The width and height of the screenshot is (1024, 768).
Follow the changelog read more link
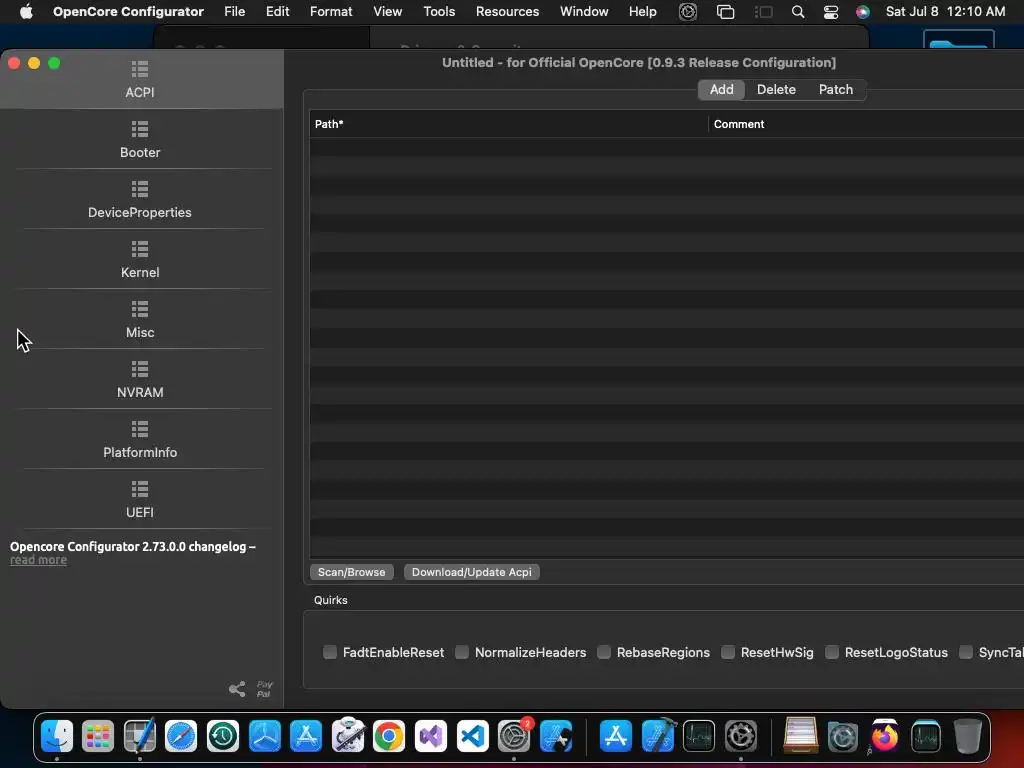(39, 560)
